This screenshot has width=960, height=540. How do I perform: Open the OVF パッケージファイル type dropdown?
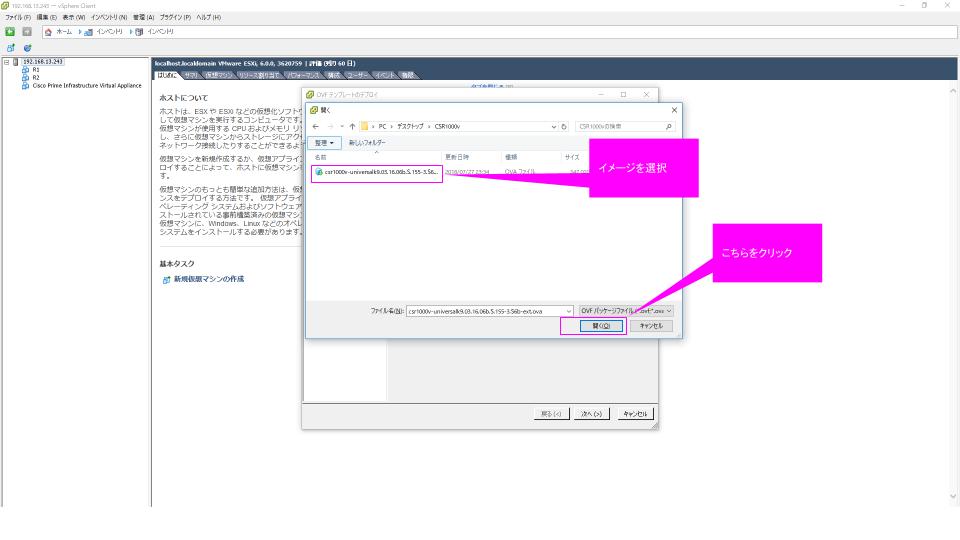coord(626,311)
